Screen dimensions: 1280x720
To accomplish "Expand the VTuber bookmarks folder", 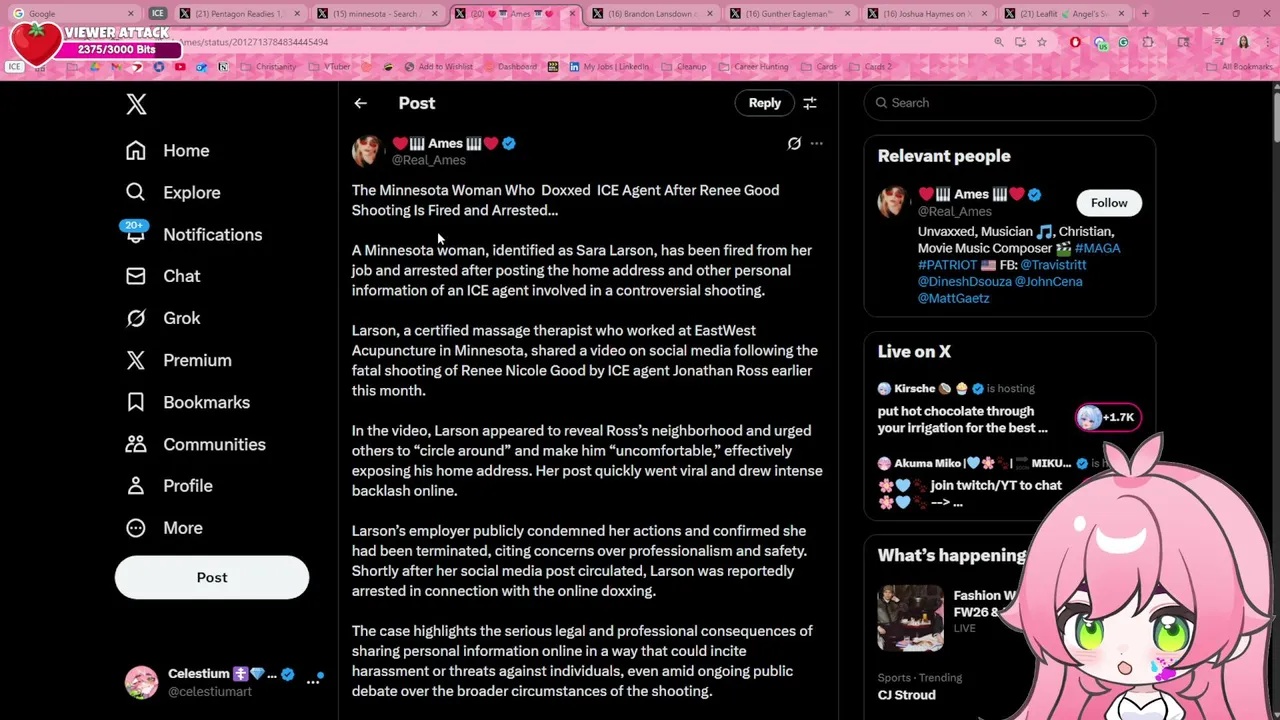I will pos(329,67).
